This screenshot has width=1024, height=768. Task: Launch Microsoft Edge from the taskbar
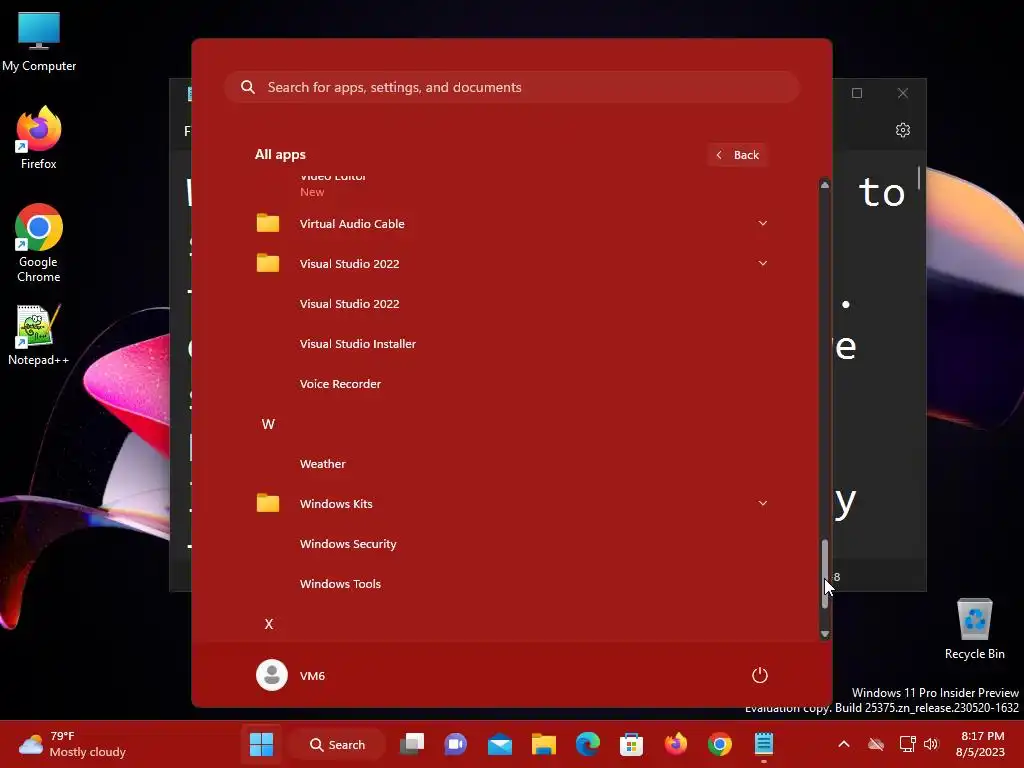point(588,744)
